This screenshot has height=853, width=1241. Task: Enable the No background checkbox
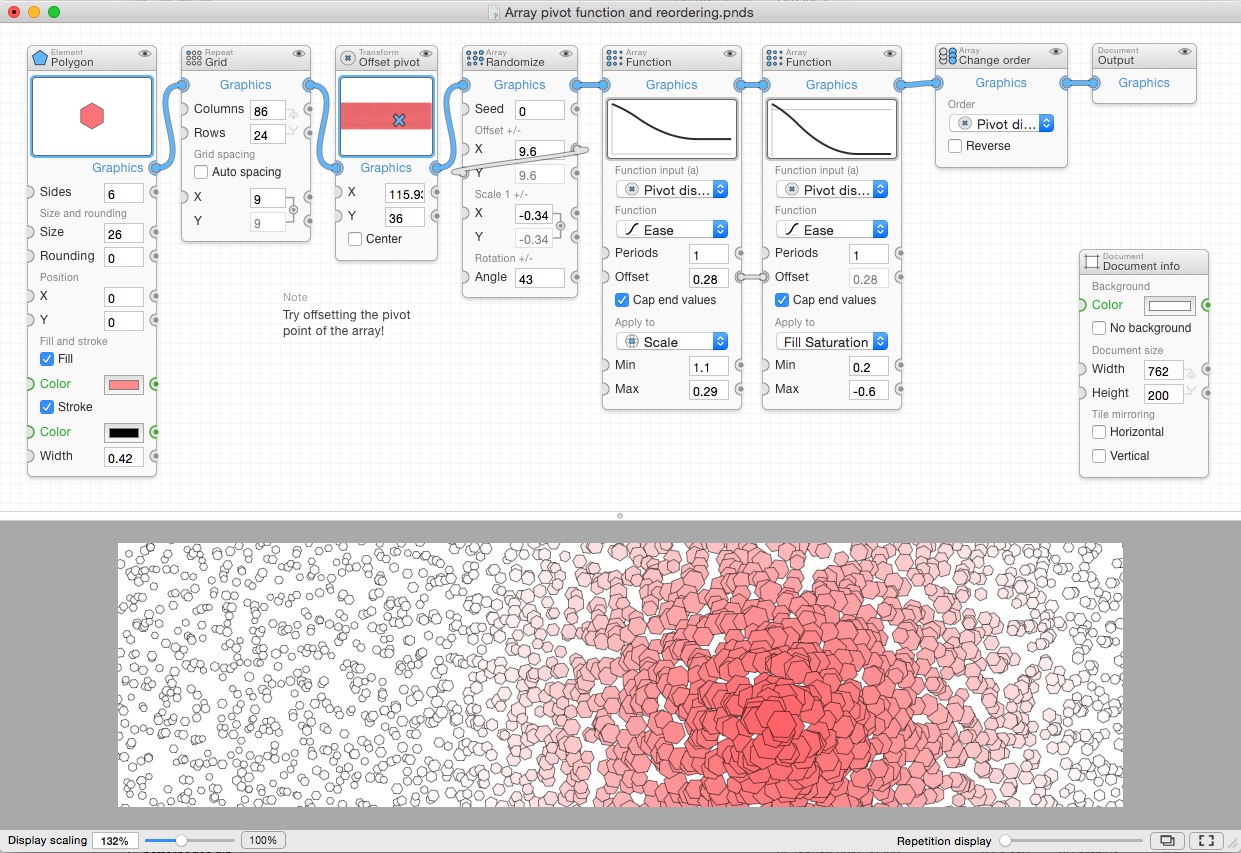(1099, 328)
